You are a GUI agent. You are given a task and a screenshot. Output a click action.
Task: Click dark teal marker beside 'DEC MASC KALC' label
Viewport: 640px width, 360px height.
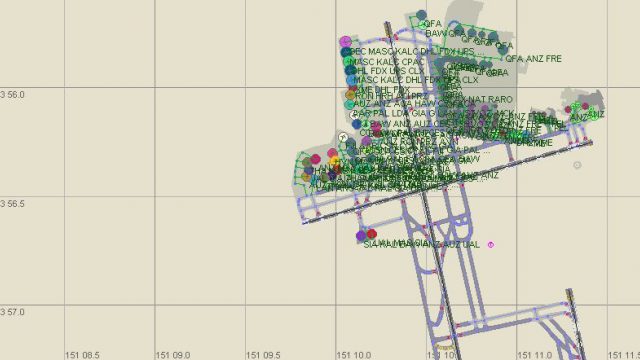click(x=346, y=52)
